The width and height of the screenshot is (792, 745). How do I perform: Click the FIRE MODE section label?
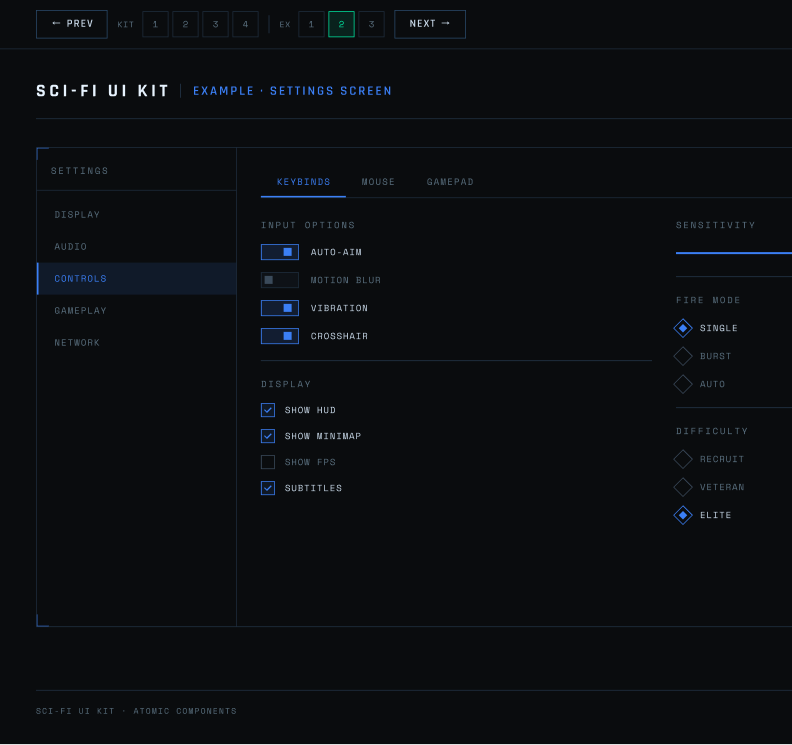708,300
